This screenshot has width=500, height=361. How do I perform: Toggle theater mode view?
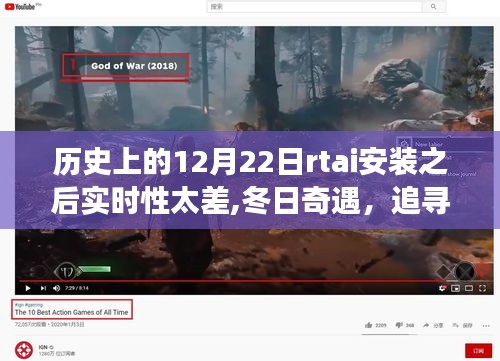[x=469, y=288]
